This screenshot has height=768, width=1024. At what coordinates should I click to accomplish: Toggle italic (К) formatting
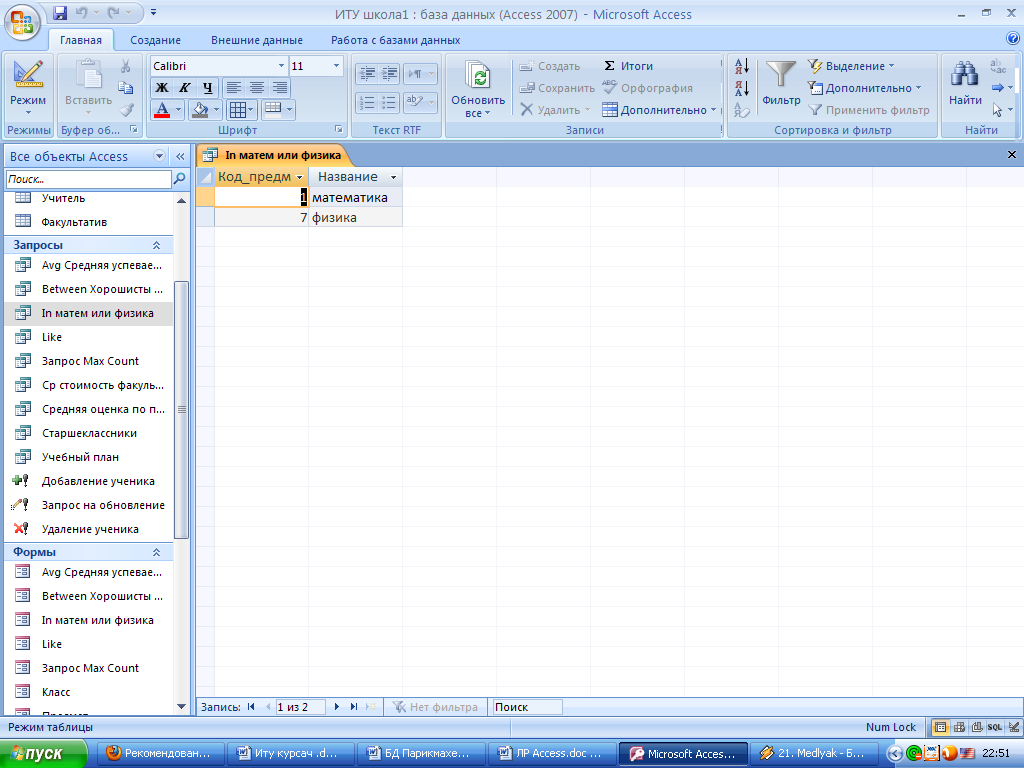point(185,88)
